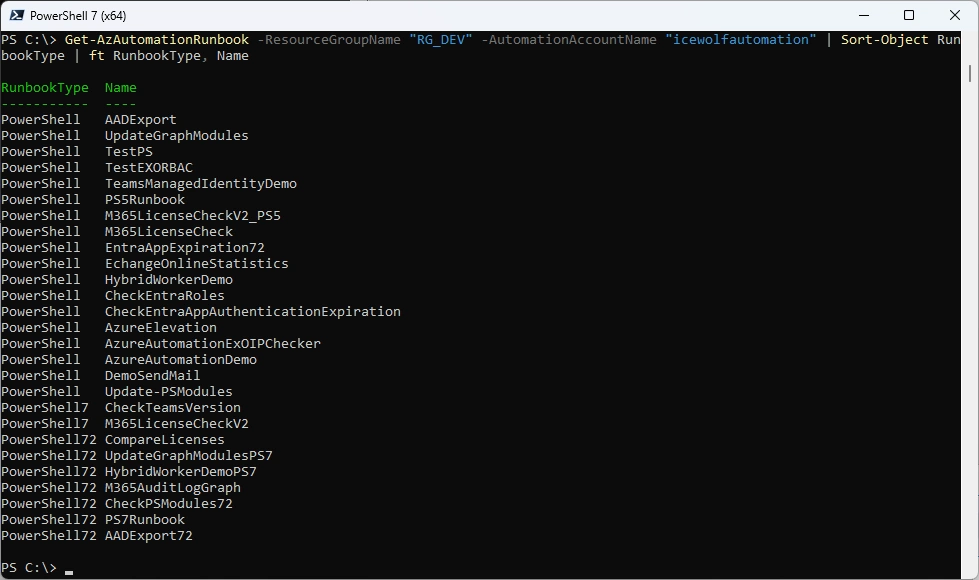Click the CompareLicenses runbook name
The image size is (979, 580).
coord(164,440)
